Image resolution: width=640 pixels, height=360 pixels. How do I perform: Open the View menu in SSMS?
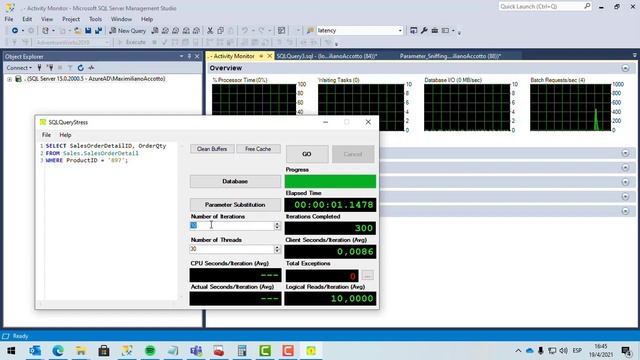tap(47, 19)
